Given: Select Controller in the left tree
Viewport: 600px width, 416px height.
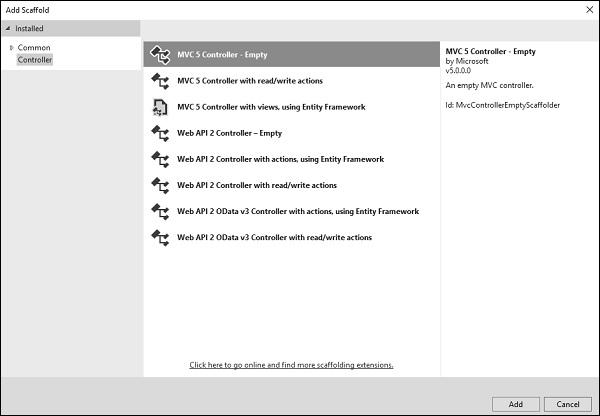Looking at the screenshot, I should (x=35, y=60).
